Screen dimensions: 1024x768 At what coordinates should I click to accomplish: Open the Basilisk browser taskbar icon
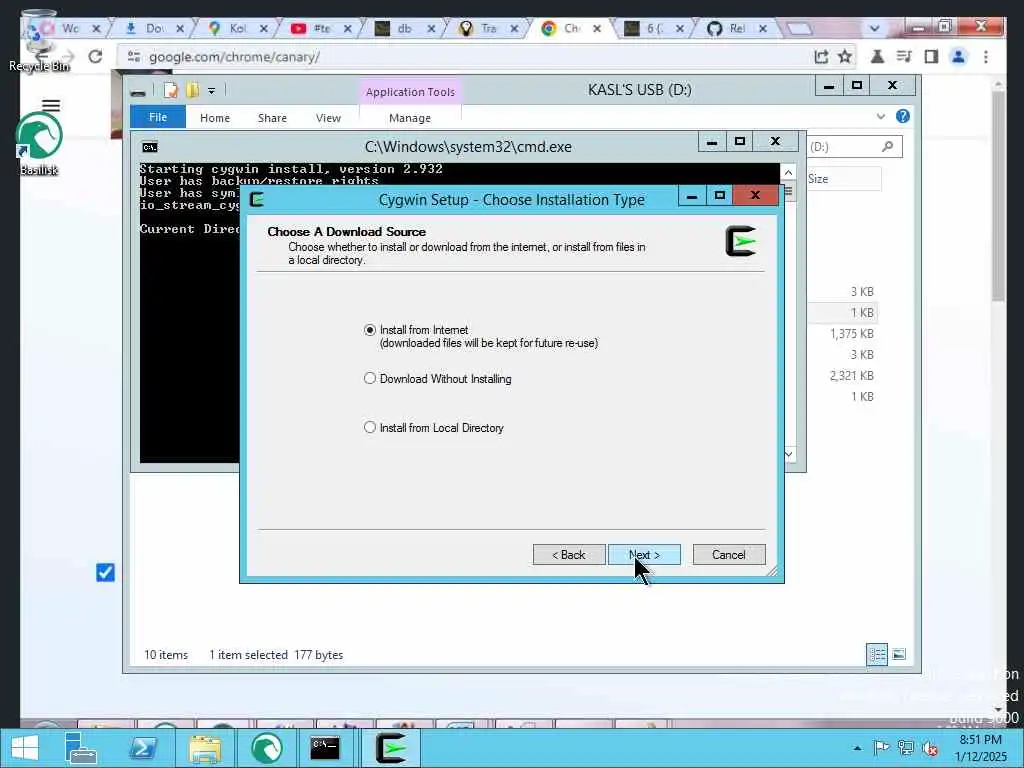pyautogui.click(x=266, y=748)
